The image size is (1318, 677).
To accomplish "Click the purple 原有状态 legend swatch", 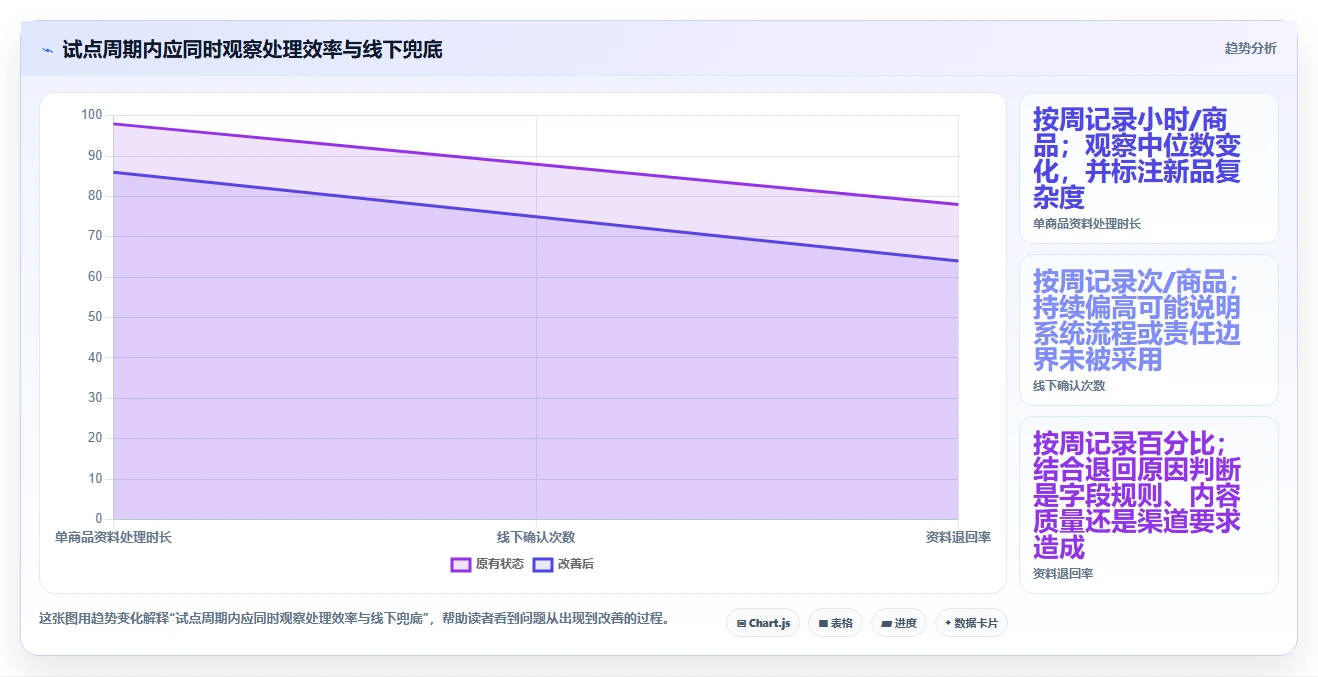I will pos(461,564).
